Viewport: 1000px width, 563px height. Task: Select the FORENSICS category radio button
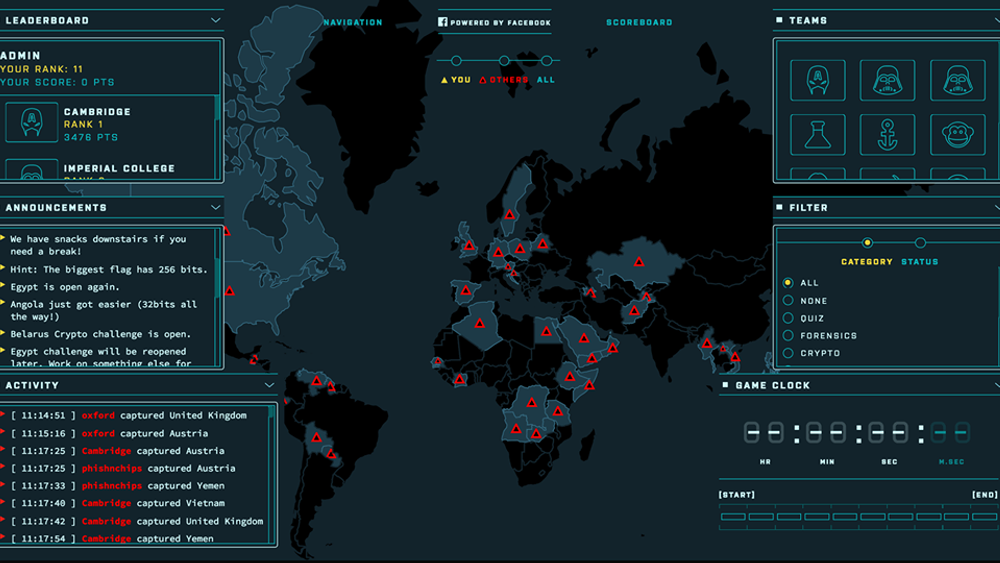click(x=788, y=335)
